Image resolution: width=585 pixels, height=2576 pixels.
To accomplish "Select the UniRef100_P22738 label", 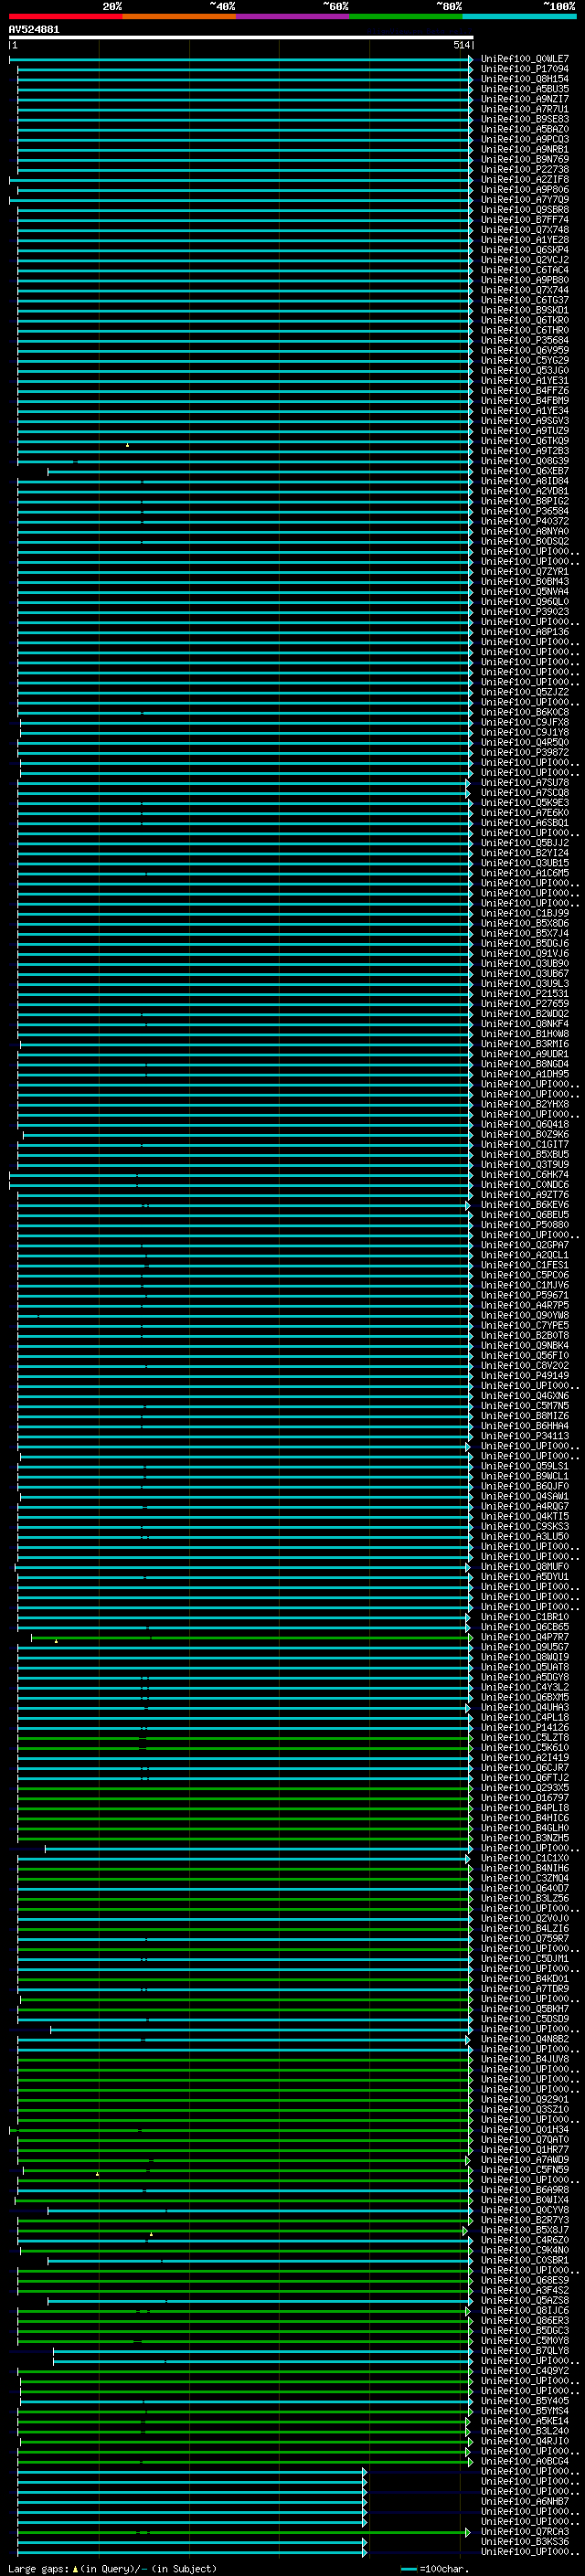I will [524, 169].
